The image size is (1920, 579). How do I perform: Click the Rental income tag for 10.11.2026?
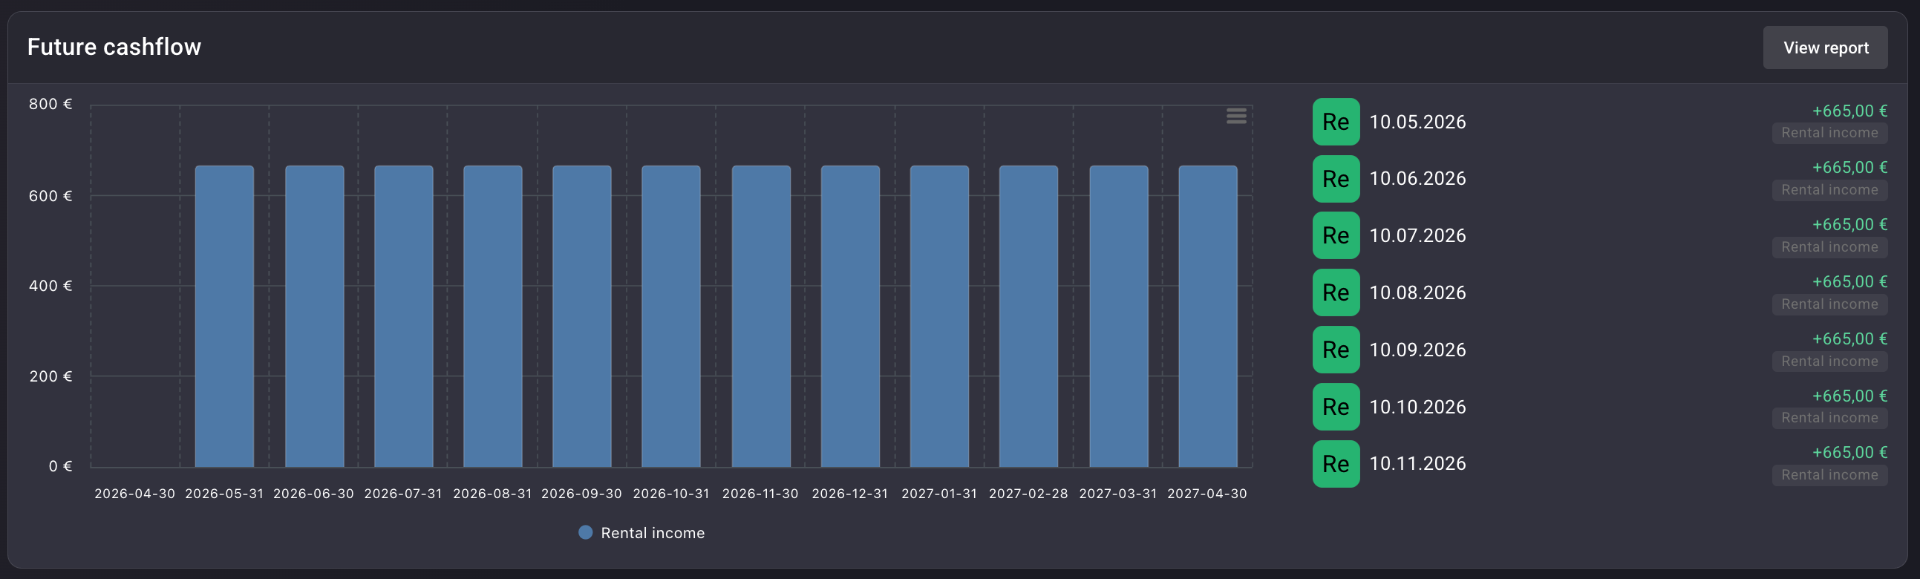tap(1830, 475)
